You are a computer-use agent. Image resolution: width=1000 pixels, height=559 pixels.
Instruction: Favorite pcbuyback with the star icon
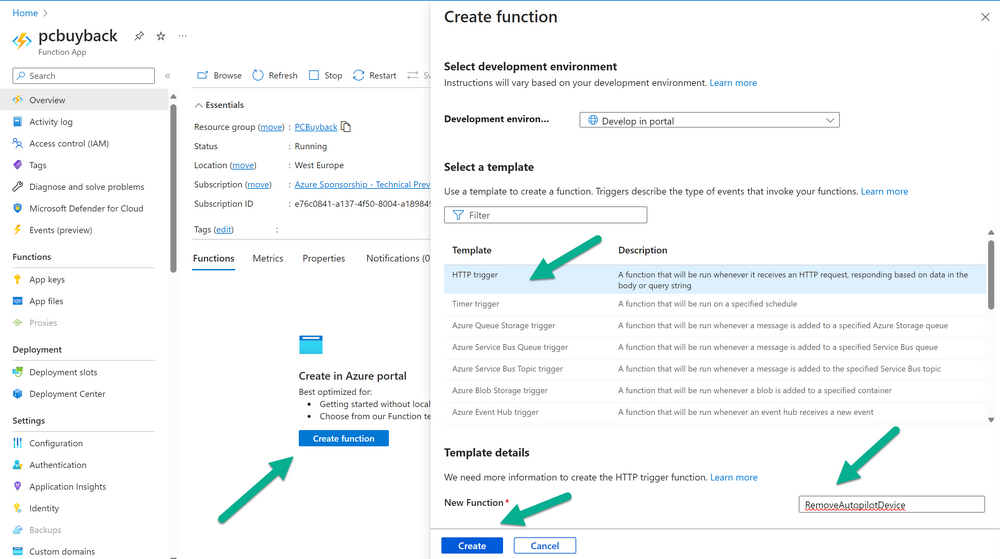(x=161, y=36)
